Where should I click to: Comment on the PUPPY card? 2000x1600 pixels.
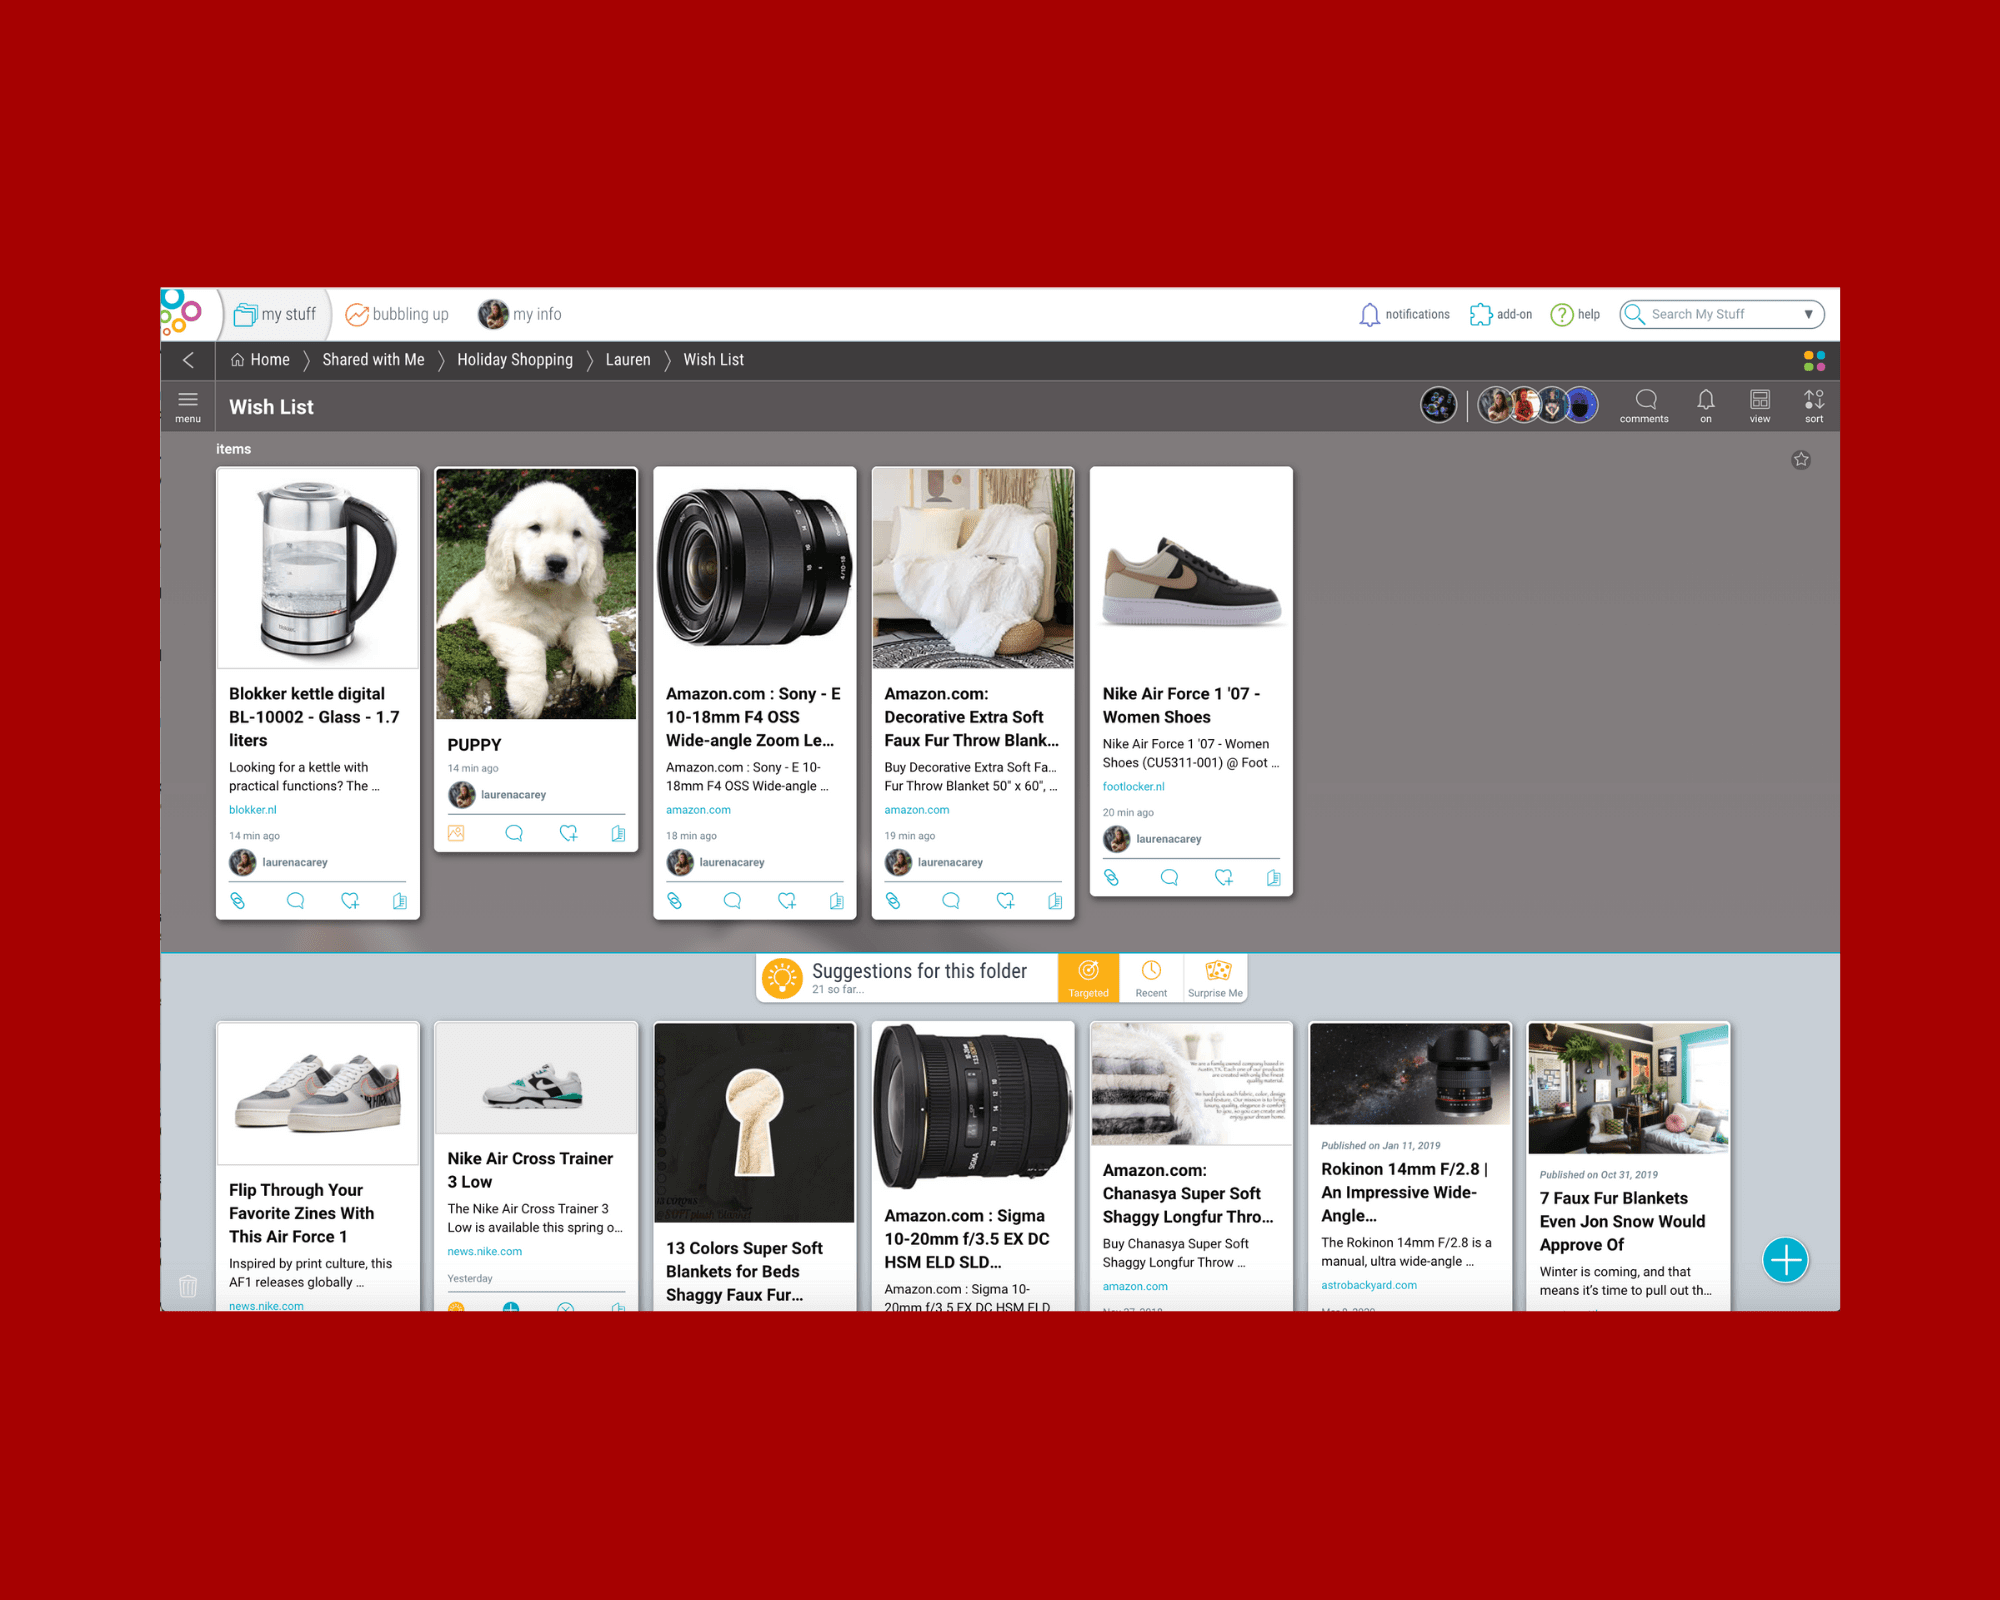[x=514, y=833]
